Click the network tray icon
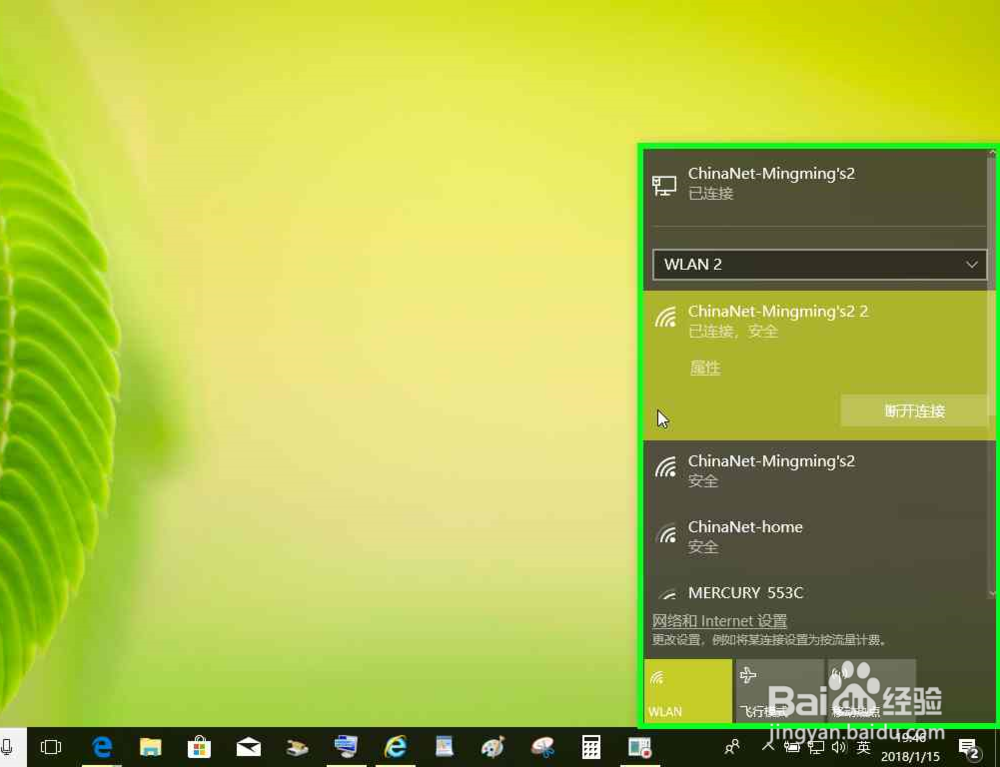Image resolution: width=1000 pixels, height=767 pixels. click(x=816, y=747)
